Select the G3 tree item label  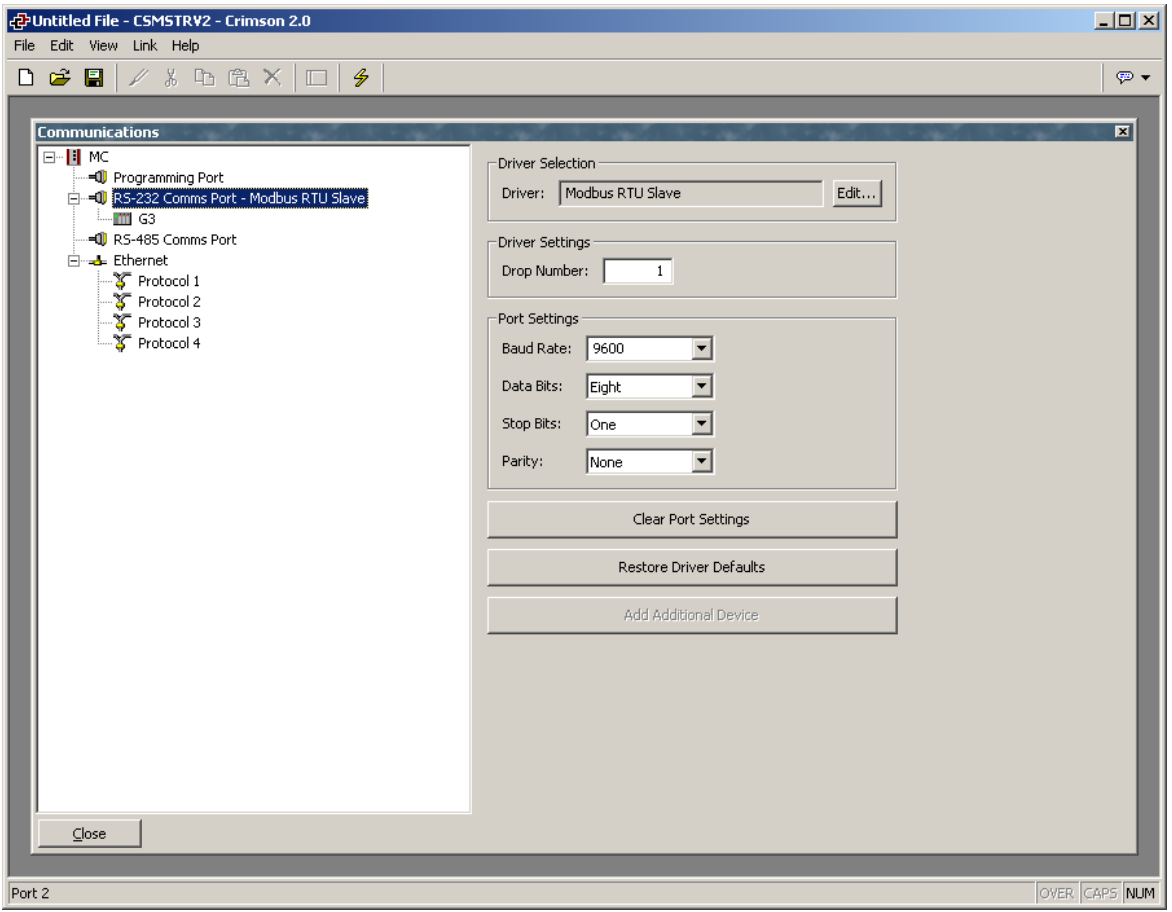(146, 219)
